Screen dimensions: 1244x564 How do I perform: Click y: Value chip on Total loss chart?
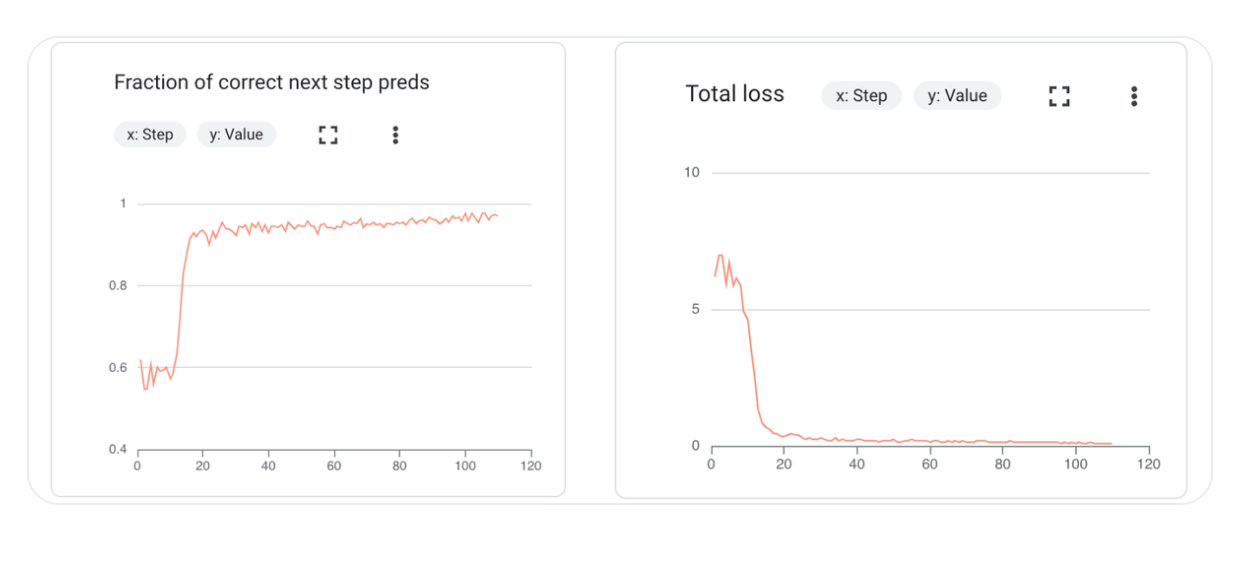click(x=957, y=96)
